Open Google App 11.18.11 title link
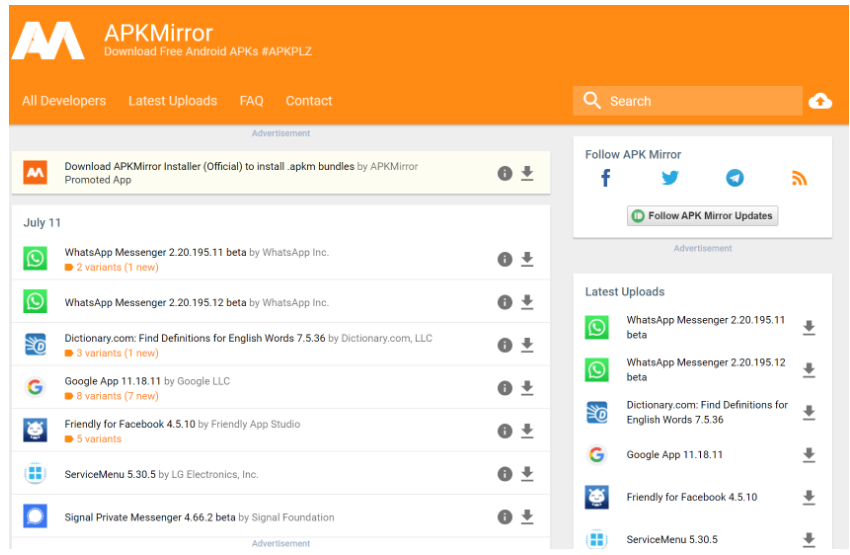The height and width of the screenshot is (555, 850). pos(113,381)
